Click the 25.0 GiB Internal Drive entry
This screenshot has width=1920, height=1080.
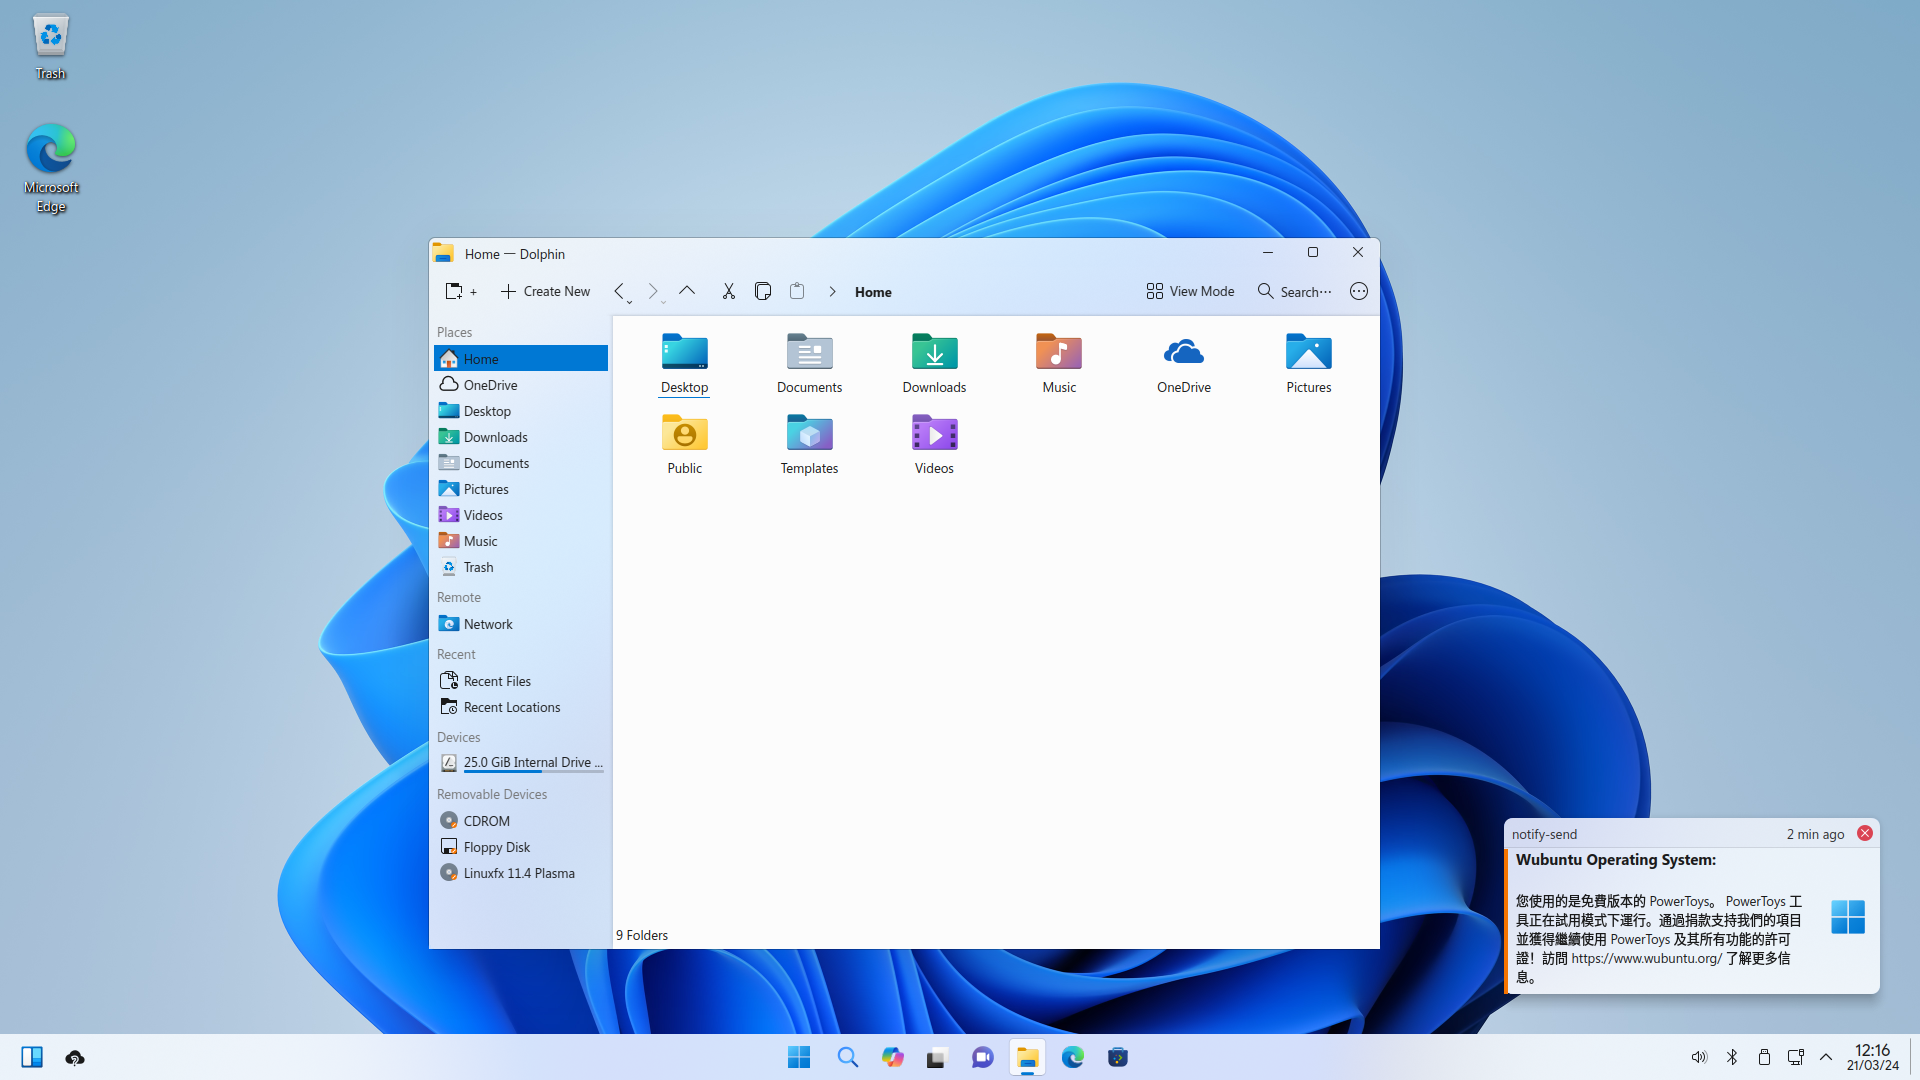530,763
